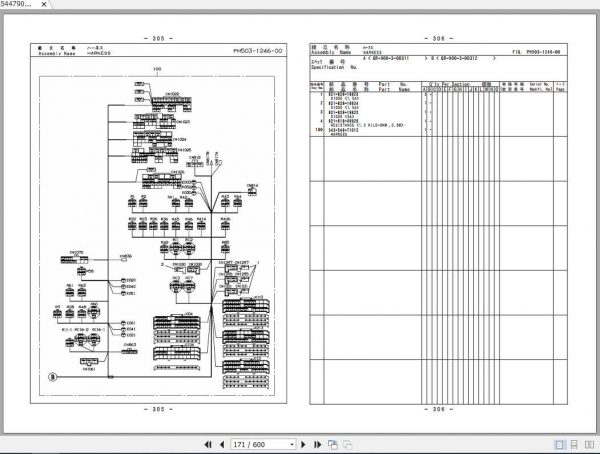Image resolution: width=600 pixels, height=454 pixels.
Task: Click the circled B connector marker in diagram
Action: (x=53, y=377)
